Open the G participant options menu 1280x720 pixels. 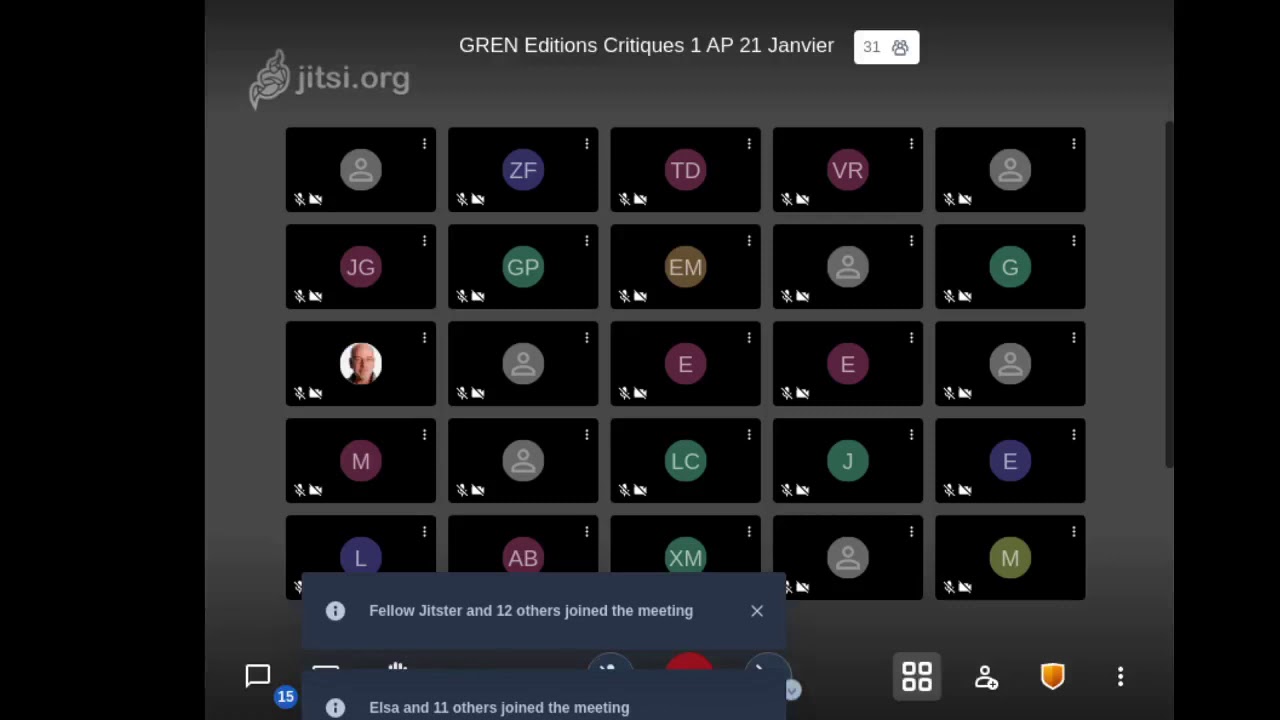(1073, 241)
